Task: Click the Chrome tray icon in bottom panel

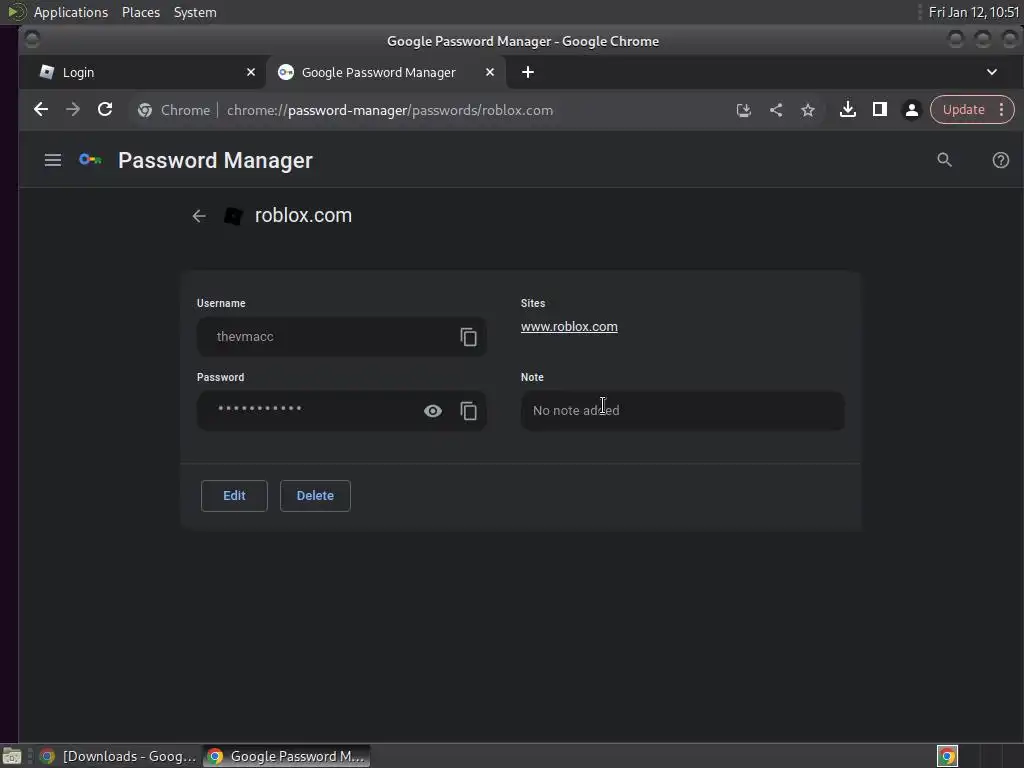Action: (x=947, y=756)
